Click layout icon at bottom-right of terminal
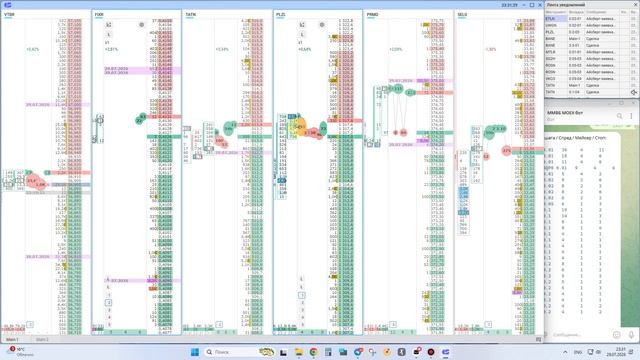Viewport: 640px width, 360px height. pyautogui.click(x=538, y=339)
